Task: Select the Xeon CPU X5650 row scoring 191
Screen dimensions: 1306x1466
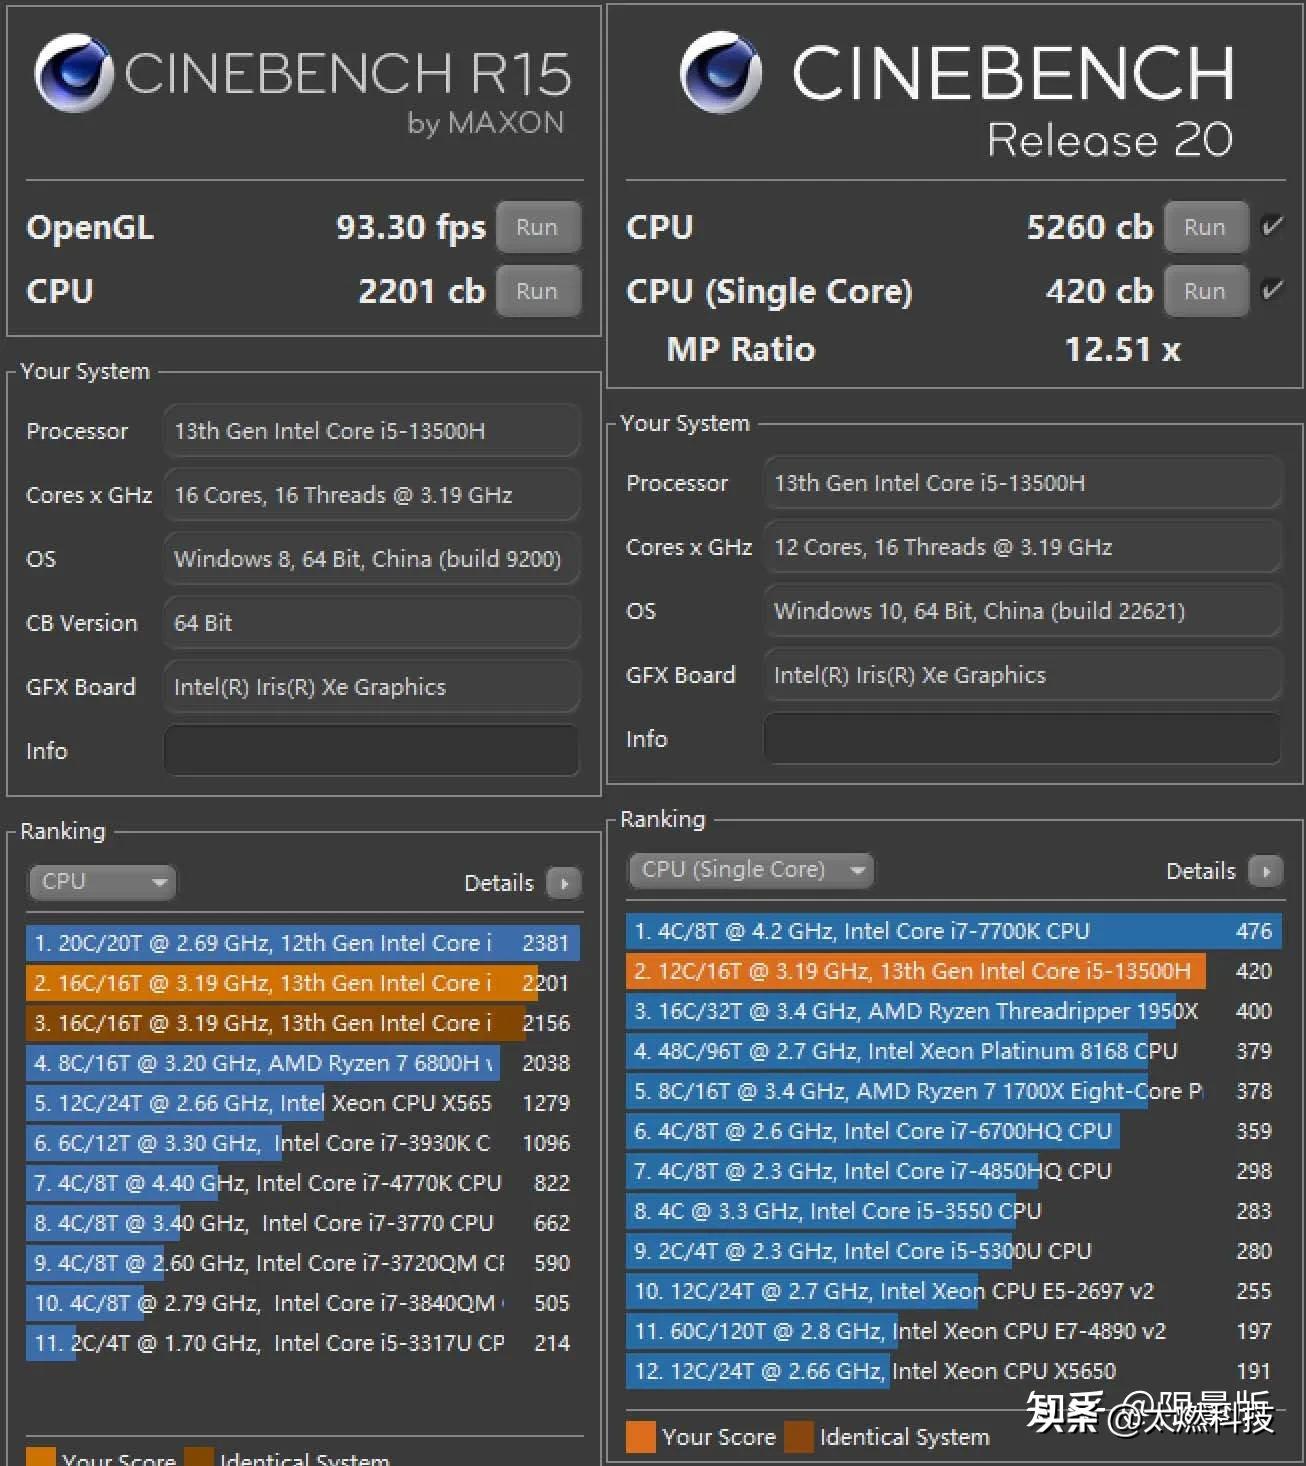Action: tap(954, 1371)
